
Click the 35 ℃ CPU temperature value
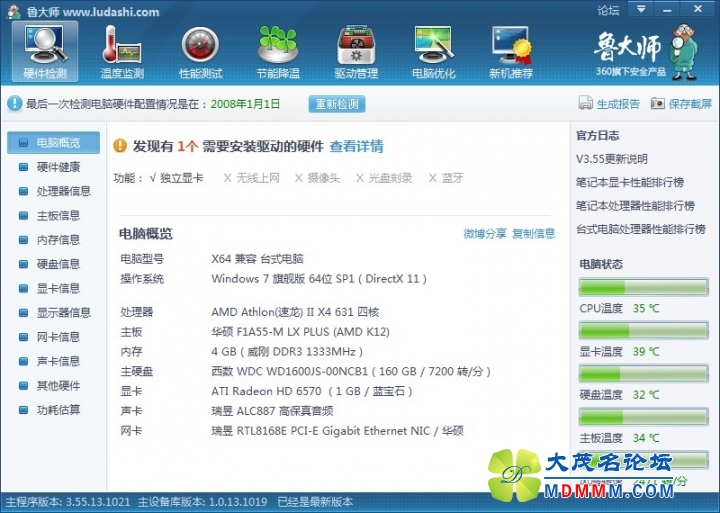646,308
